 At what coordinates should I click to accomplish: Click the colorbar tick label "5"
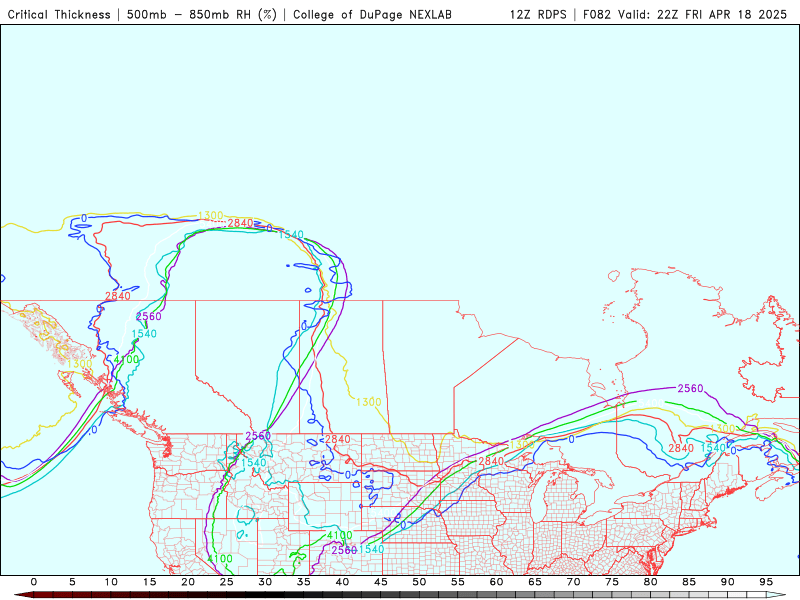(72, 582)
